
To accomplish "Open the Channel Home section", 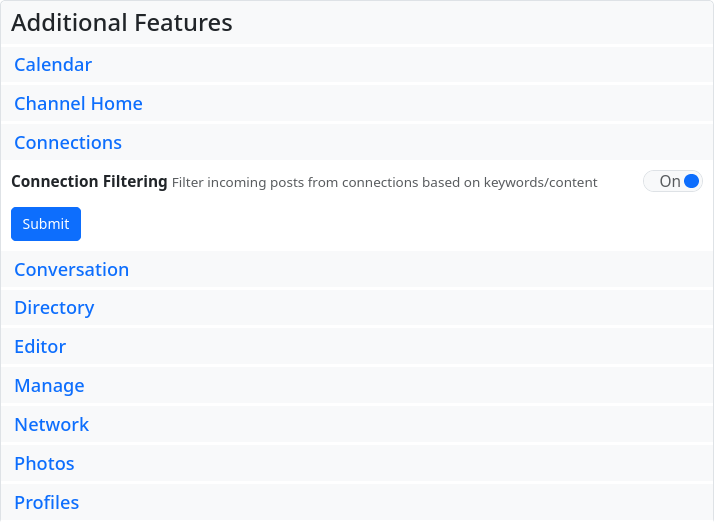I will (78, 104).
